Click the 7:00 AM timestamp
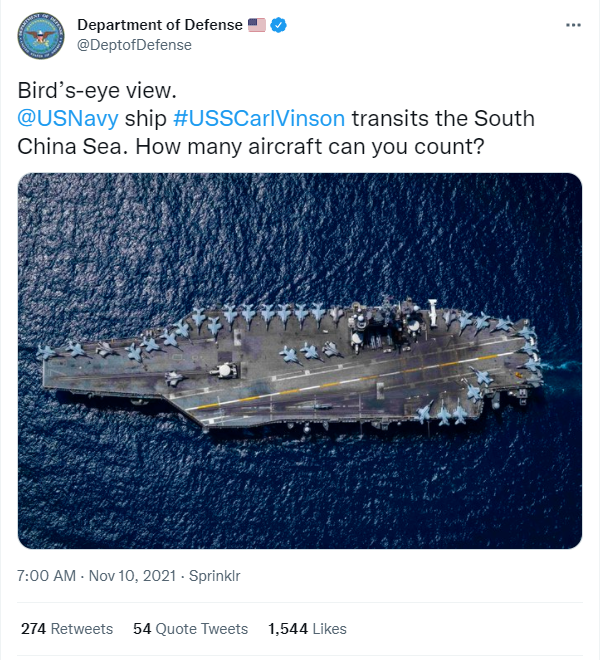The width and height of the screenshot is (606, 660). click(x=47, y=576)
